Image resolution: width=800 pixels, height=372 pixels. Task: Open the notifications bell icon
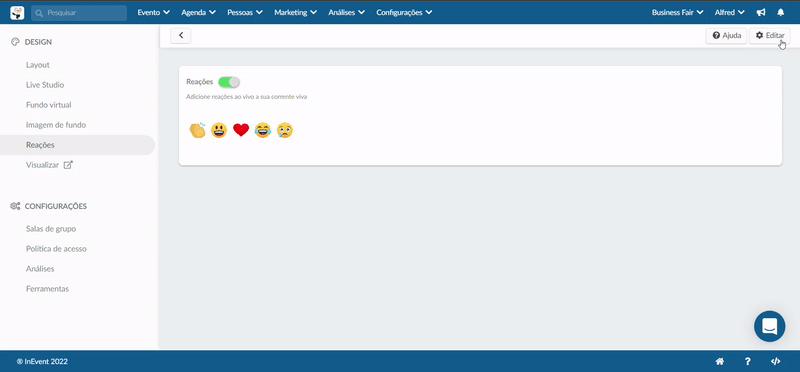pyautogui.click(x=781, y=12)
